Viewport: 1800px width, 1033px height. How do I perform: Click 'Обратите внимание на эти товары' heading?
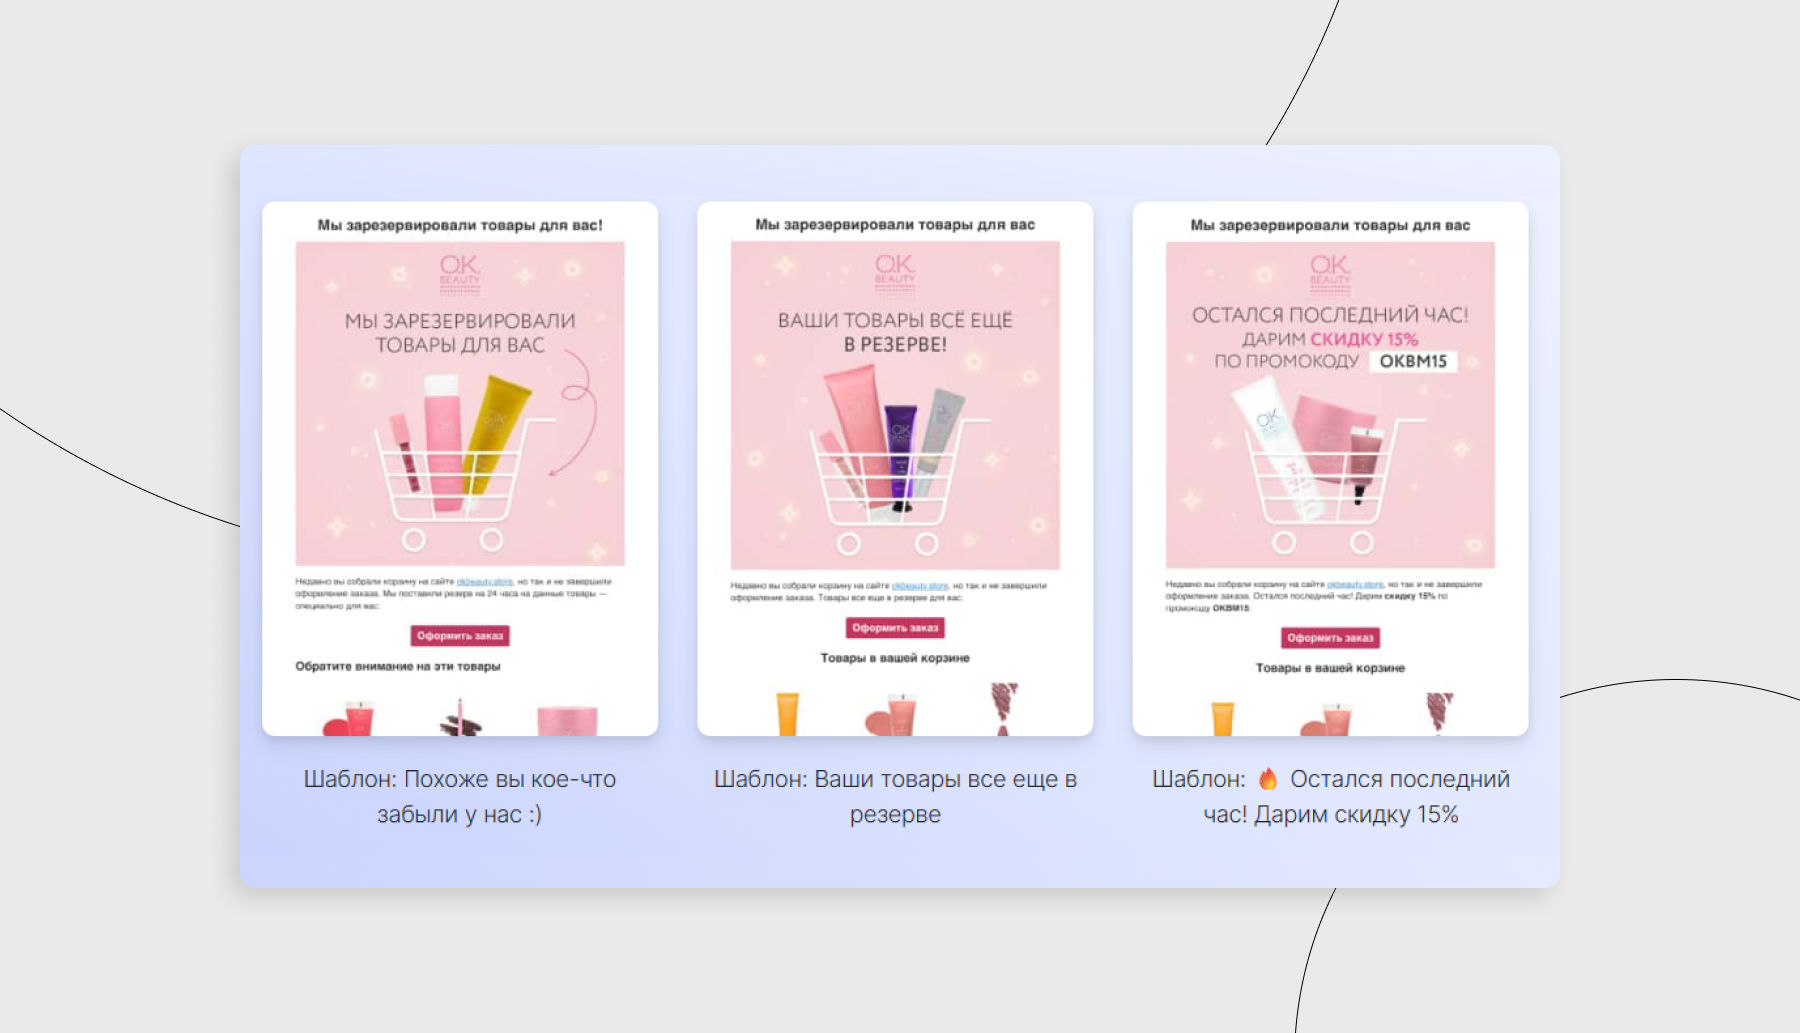coord(398,666)
